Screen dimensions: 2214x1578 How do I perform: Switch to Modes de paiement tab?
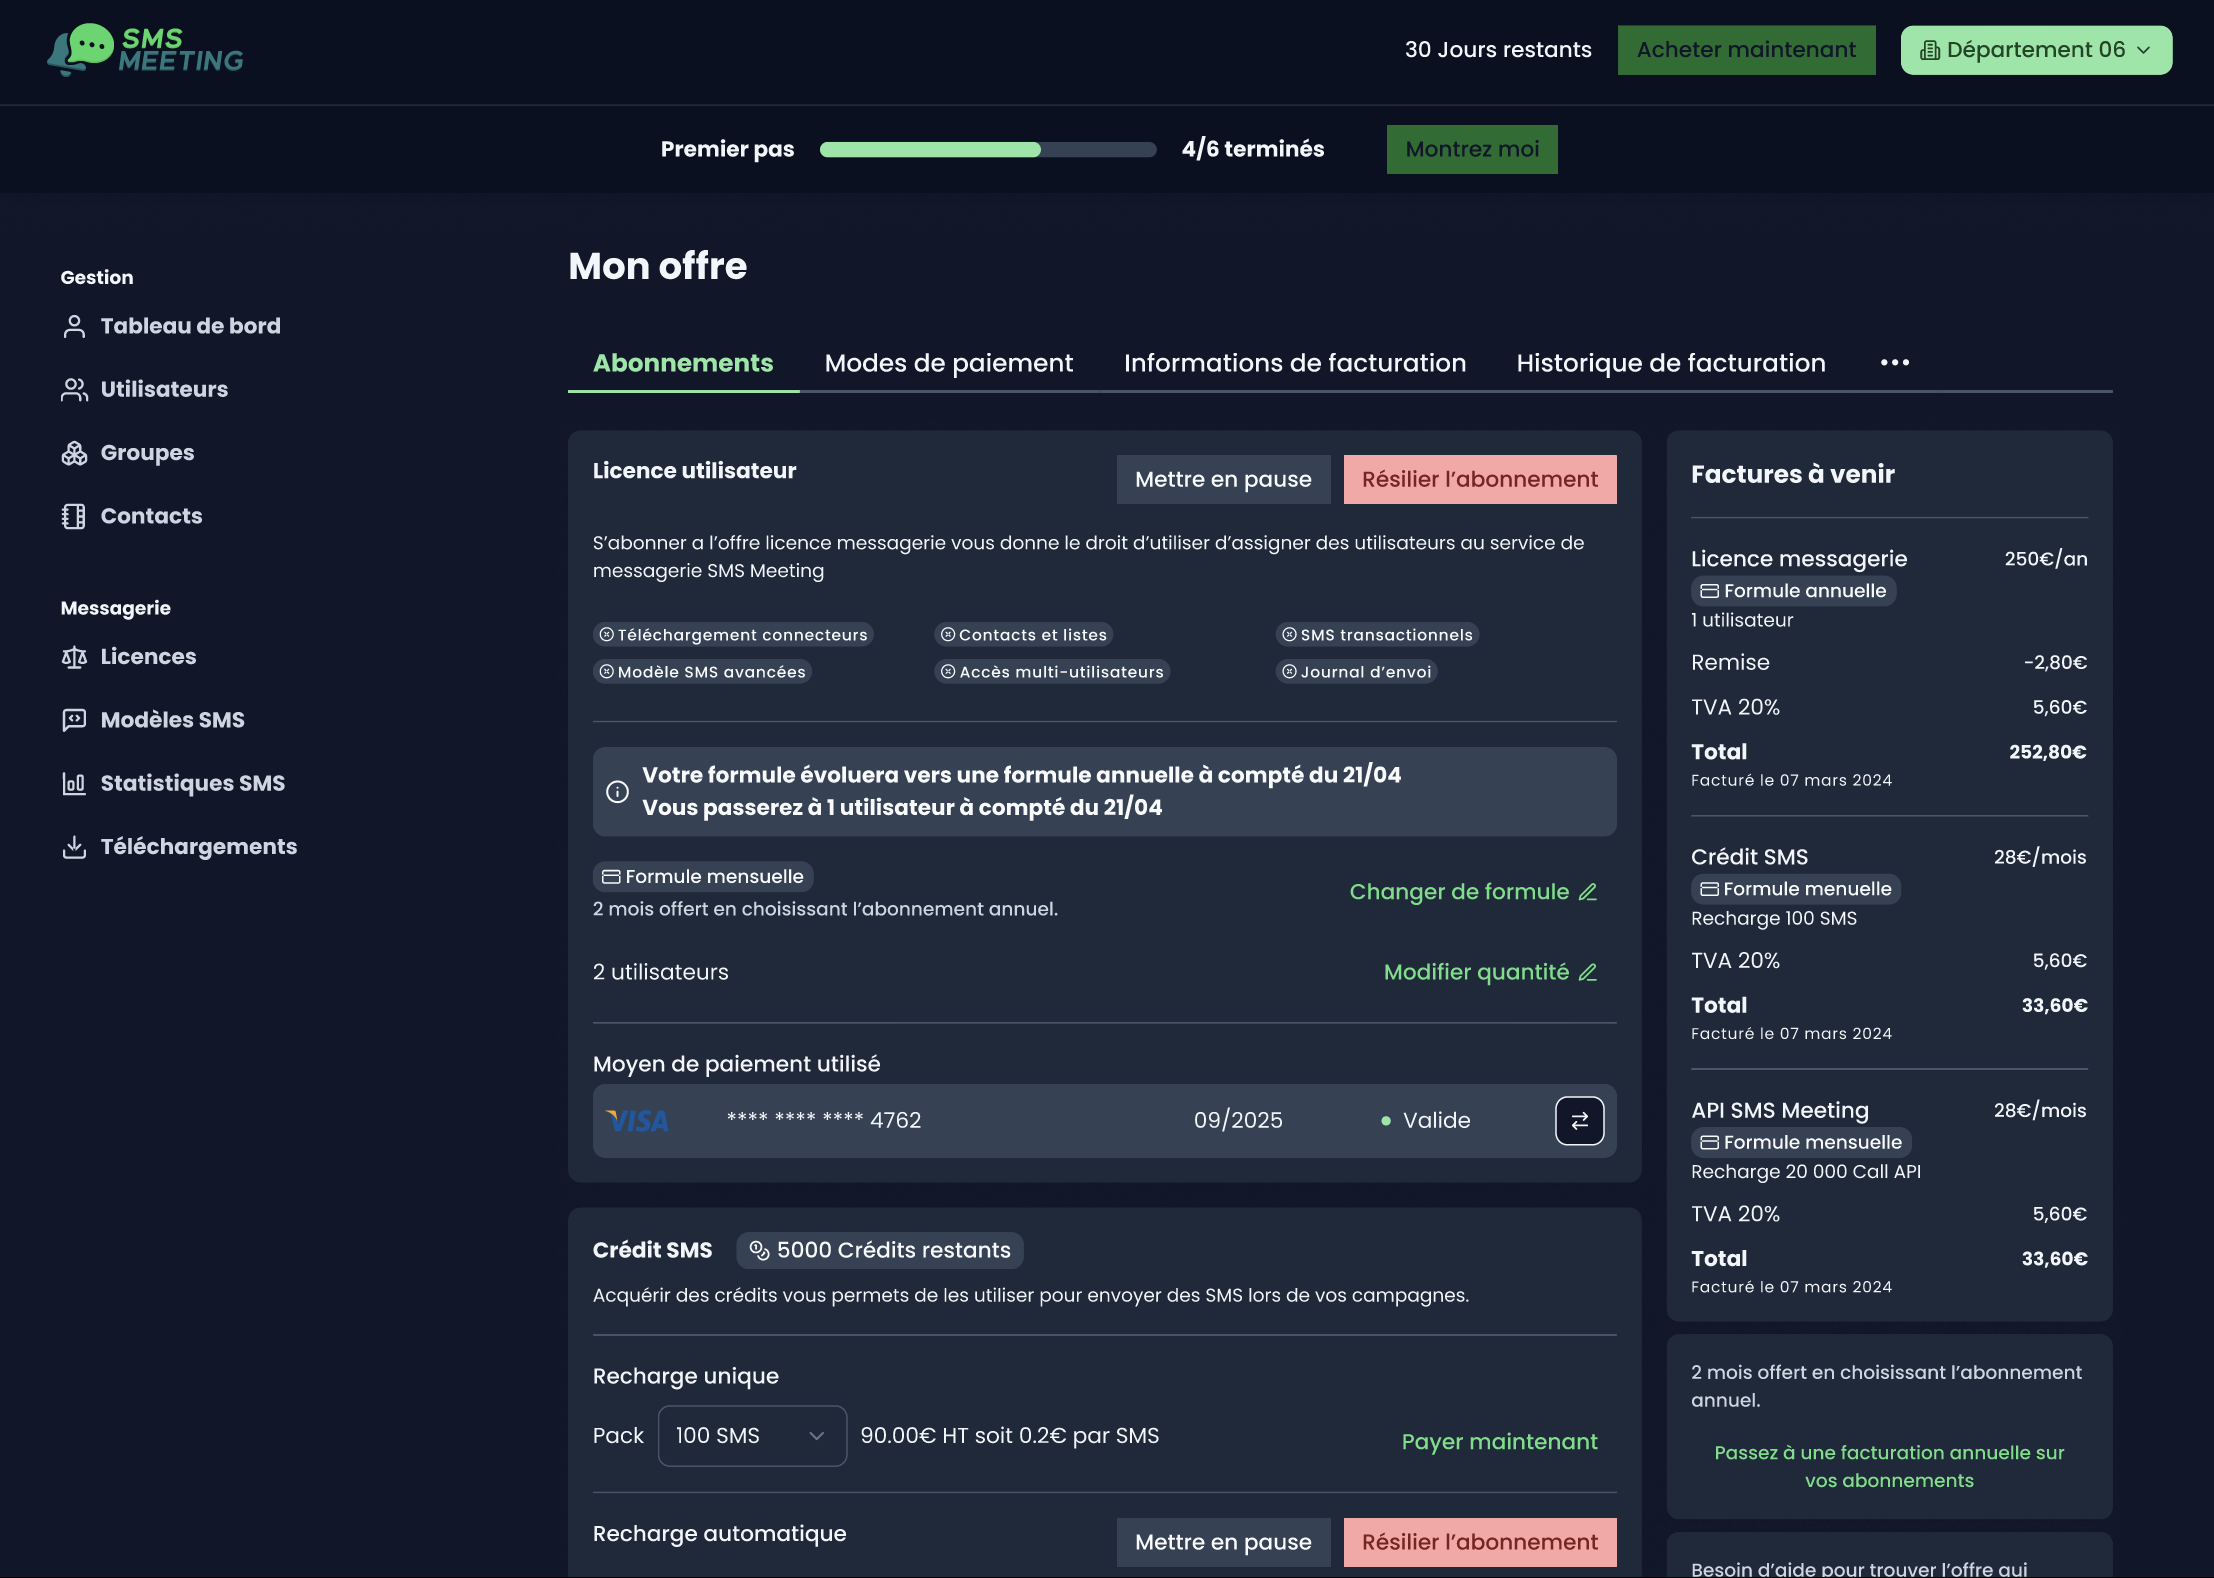click(948, 363)
